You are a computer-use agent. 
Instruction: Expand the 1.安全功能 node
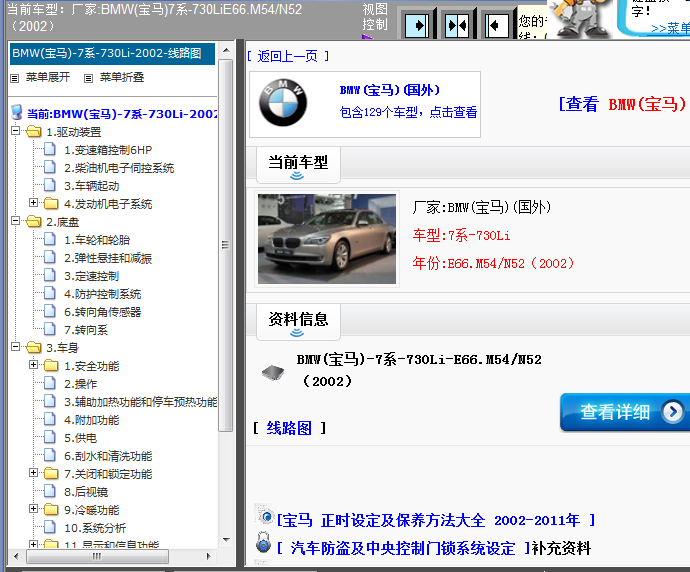(33, 365)
